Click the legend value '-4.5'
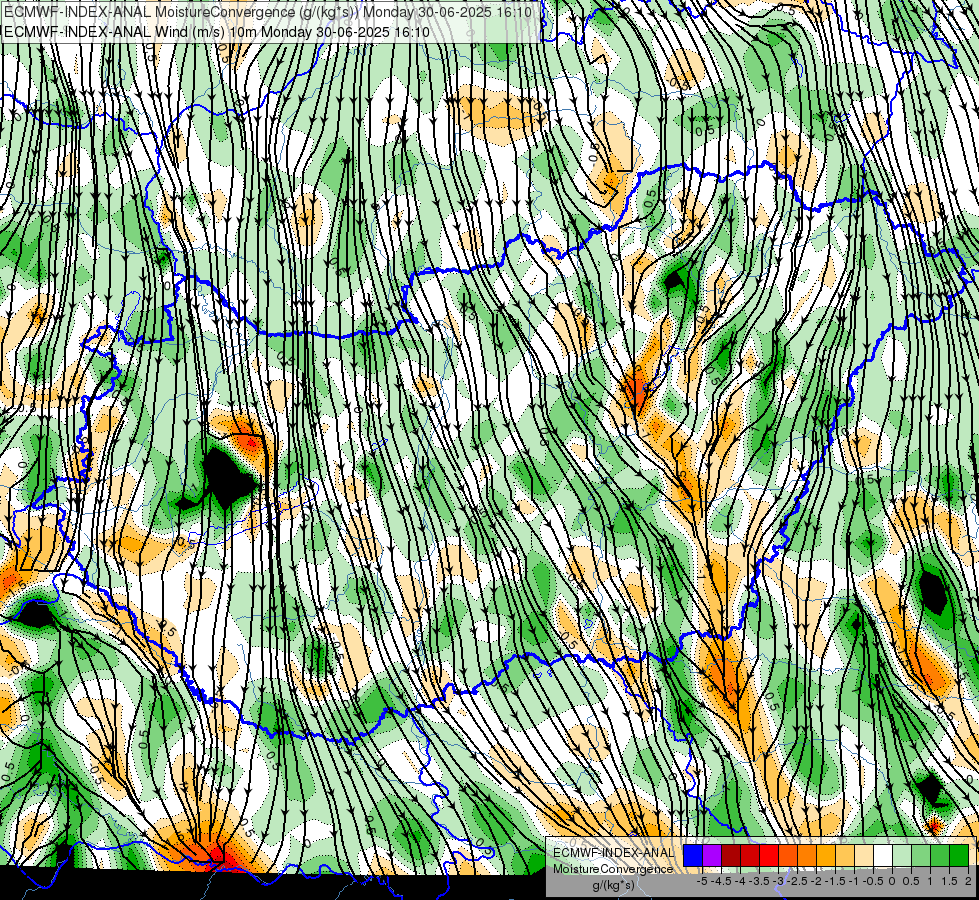This screenshot has height=900, width=979. tap(721, 881)
